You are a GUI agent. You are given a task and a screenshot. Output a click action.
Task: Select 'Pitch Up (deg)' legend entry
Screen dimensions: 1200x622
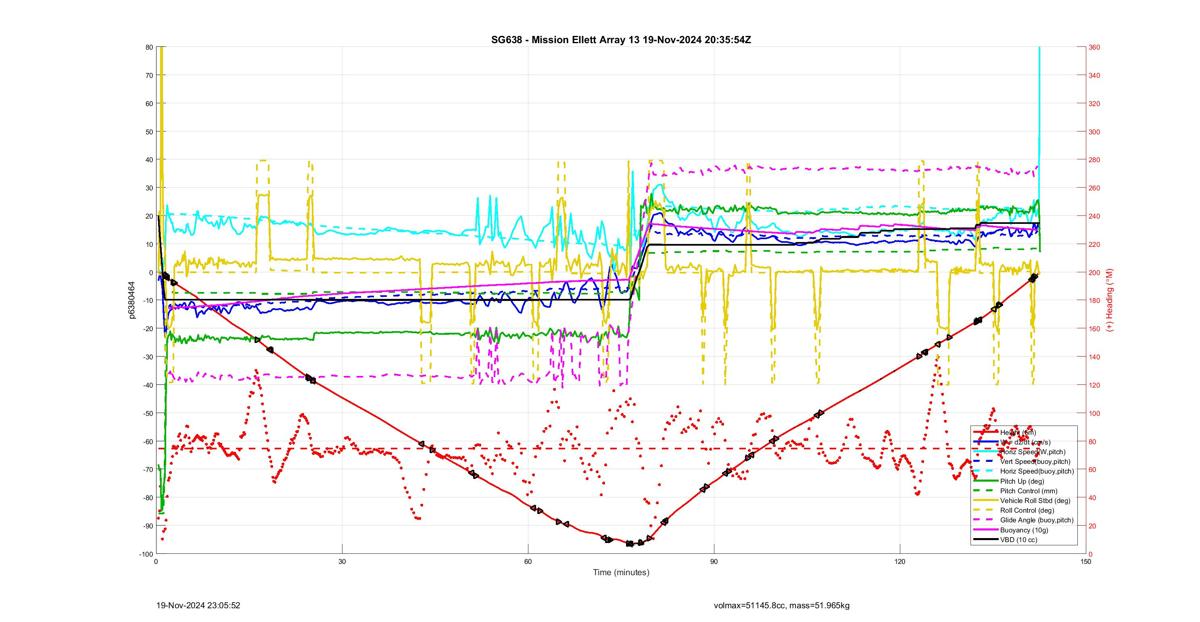[1024, 480]
